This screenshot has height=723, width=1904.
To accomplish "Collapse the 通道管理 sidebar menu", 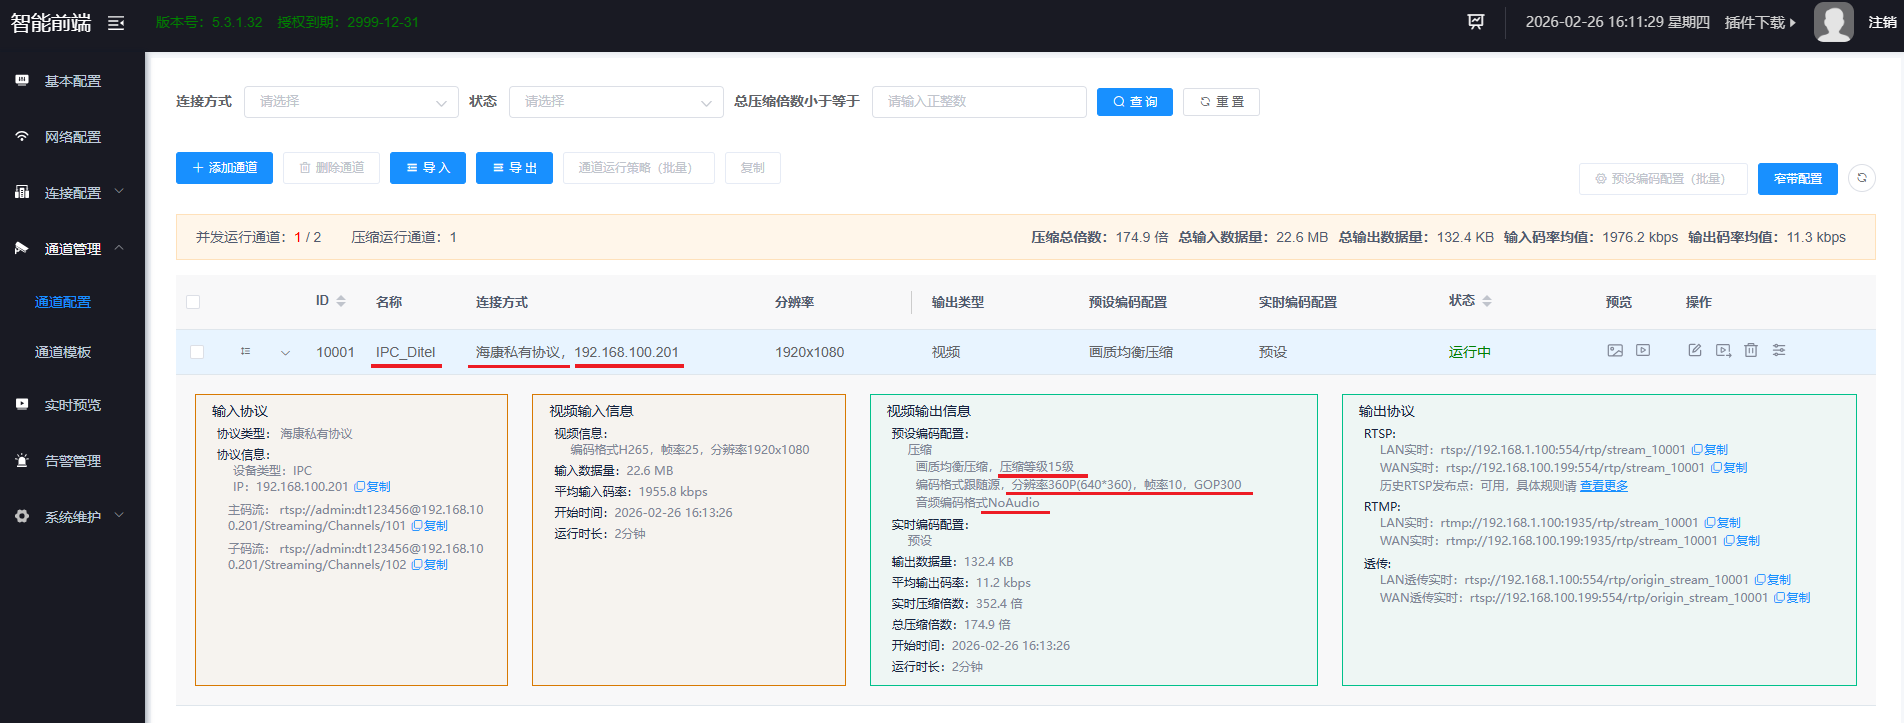I will click(x=72, y=248).
